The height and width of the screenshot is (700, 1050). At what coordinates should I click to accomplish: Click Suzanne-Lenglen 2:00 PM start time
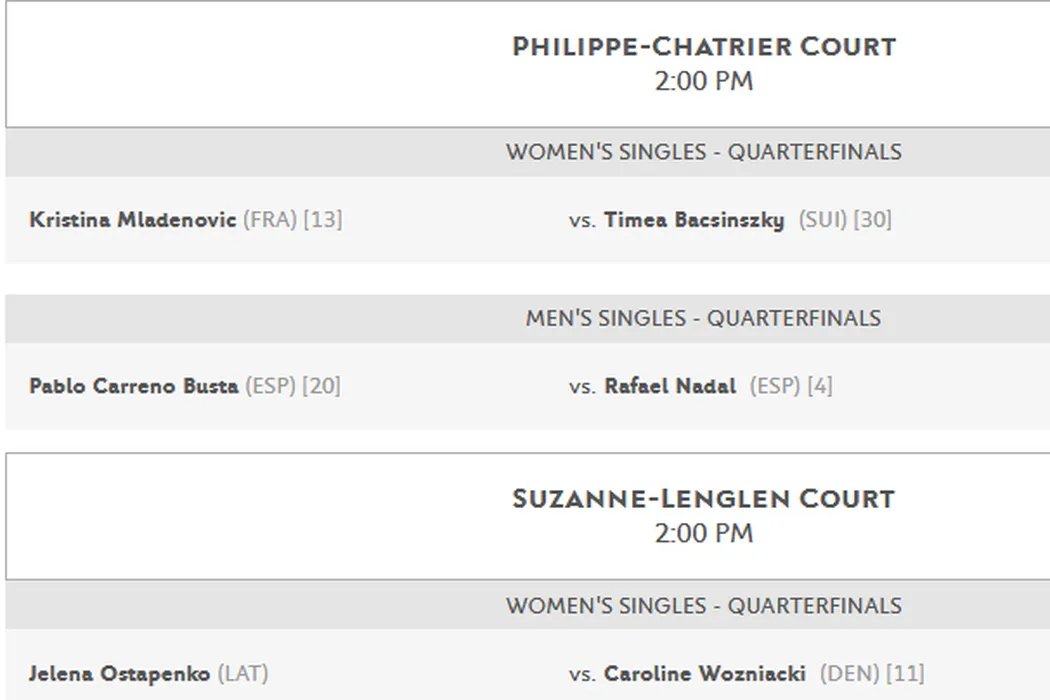click(704, 534)
